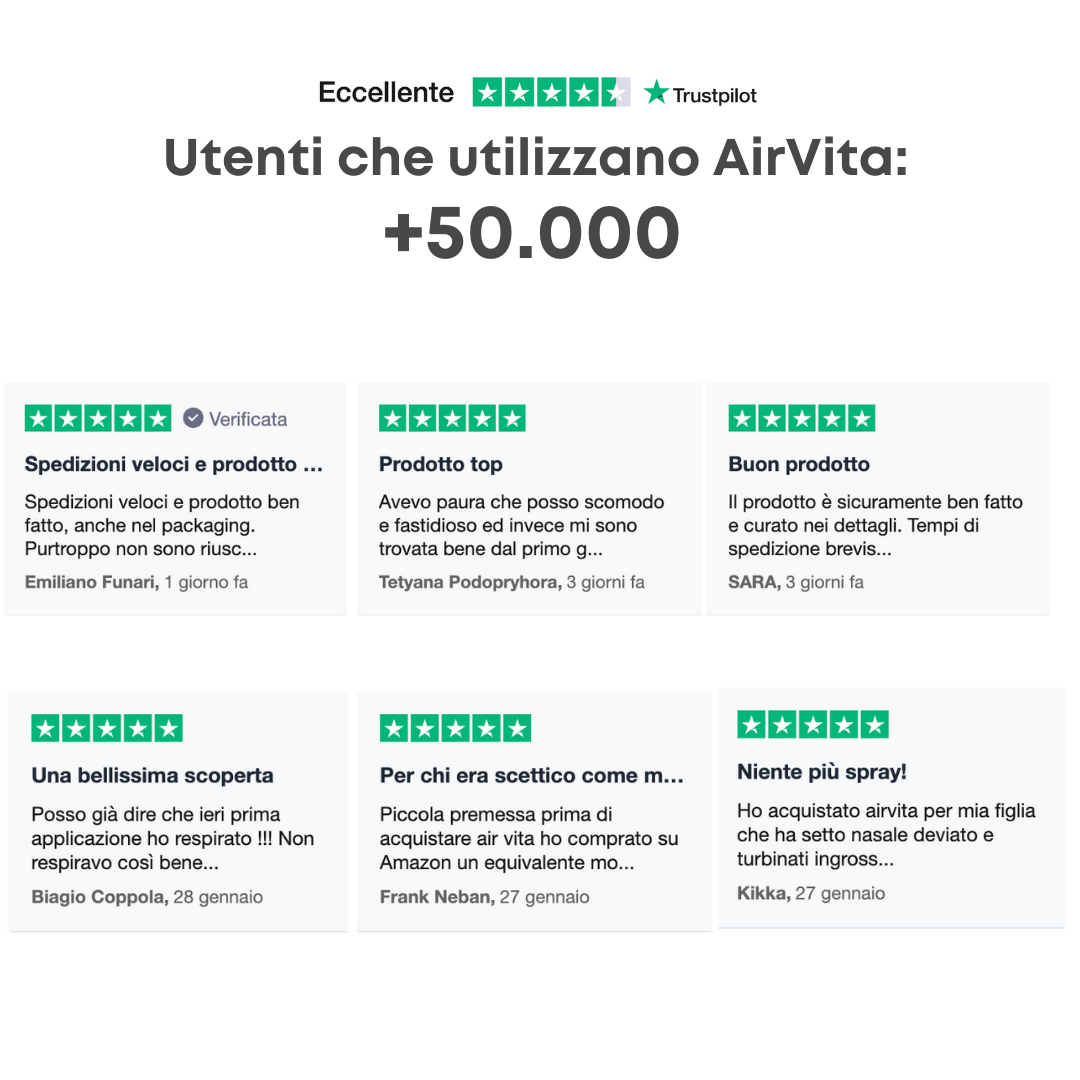This screenshot has height=1080, width=1080.
Task: Open 'Una bellissima scoperta' review title
Action: [152, 775]
